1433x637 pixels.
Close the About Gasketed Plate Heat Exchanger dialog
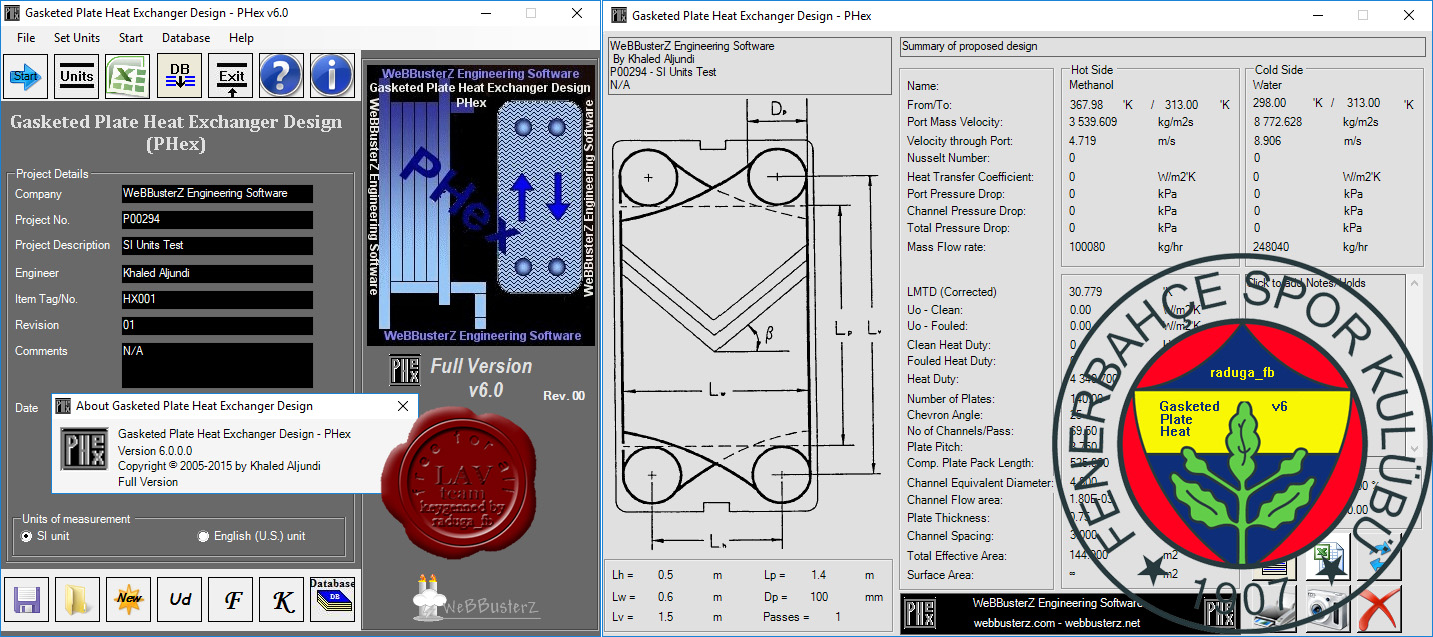pos(403,406)
